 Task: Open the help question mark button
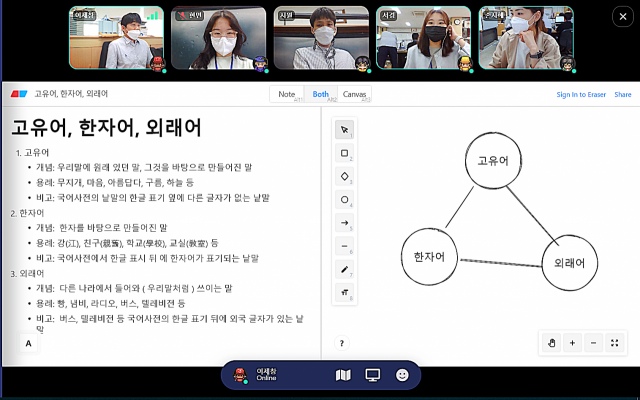342,343
